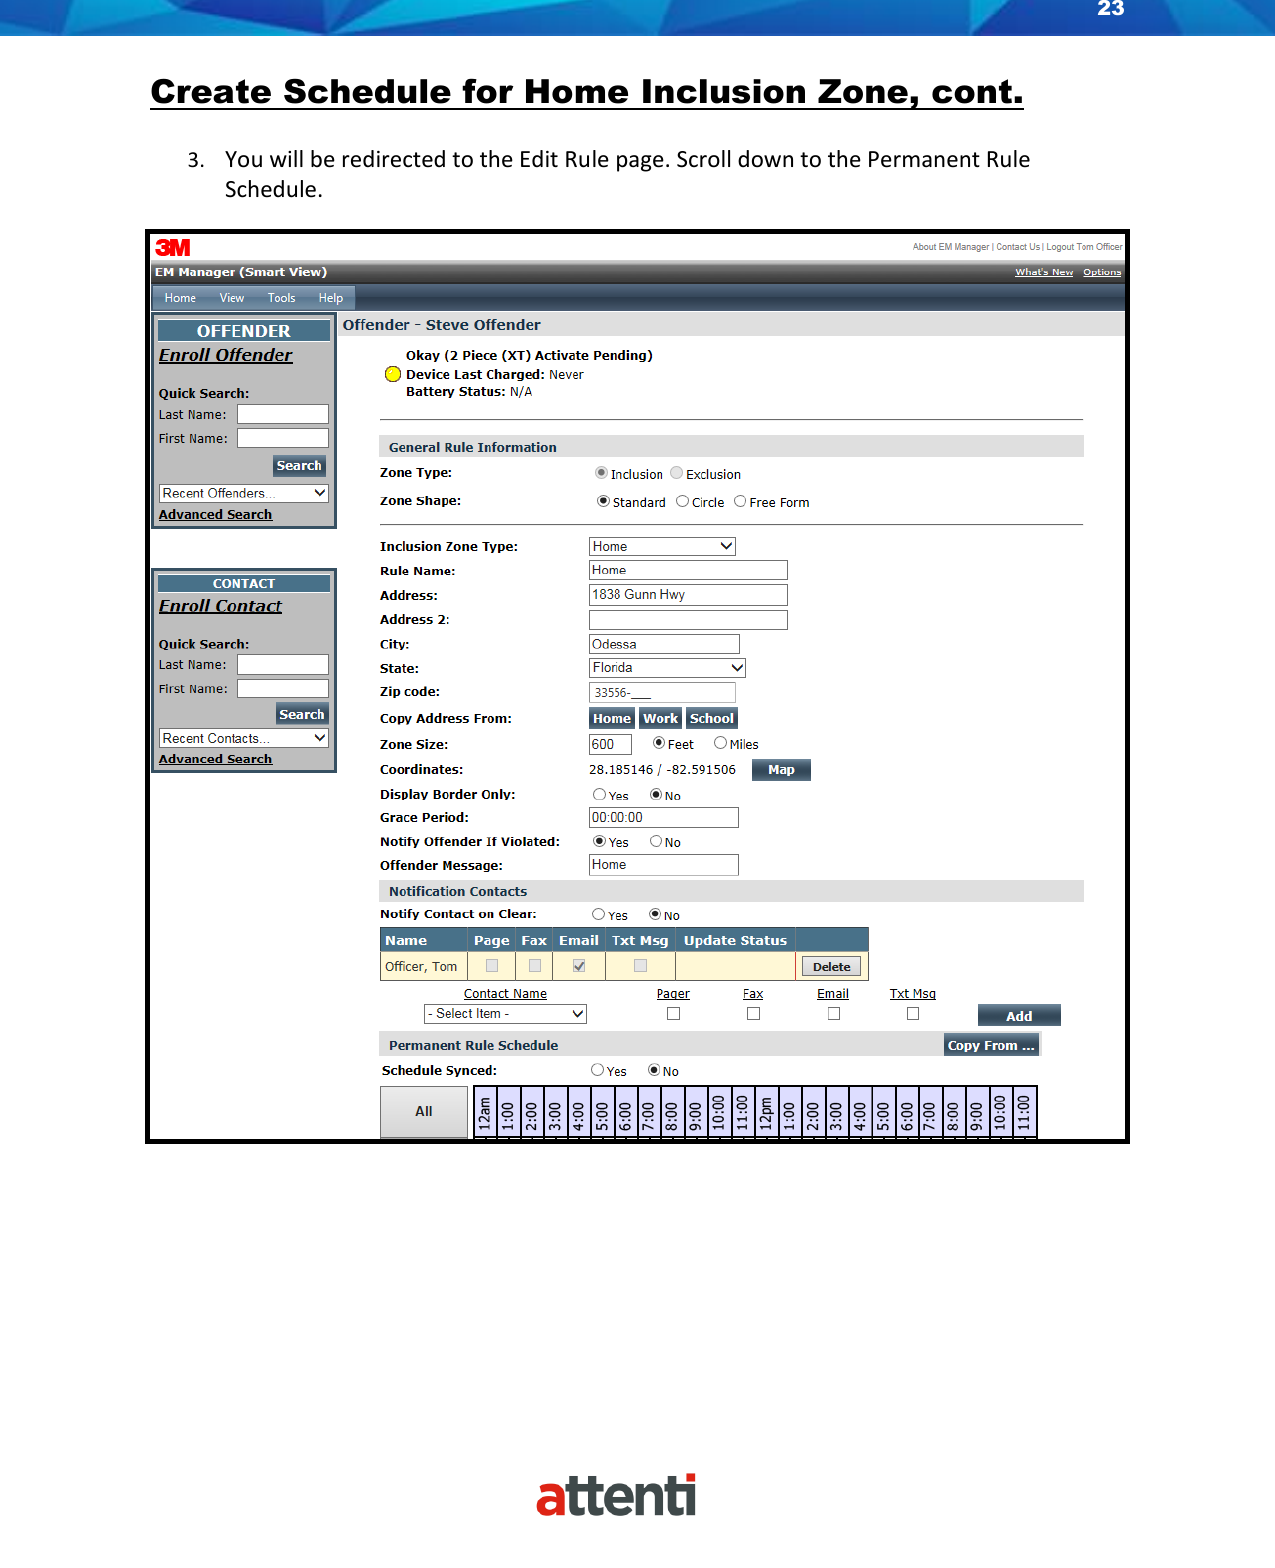The width and height of the screenshot is (1275, 1568).
Task: Open the Contact Name Select Item dropdown
Action: pos(505,1014)
